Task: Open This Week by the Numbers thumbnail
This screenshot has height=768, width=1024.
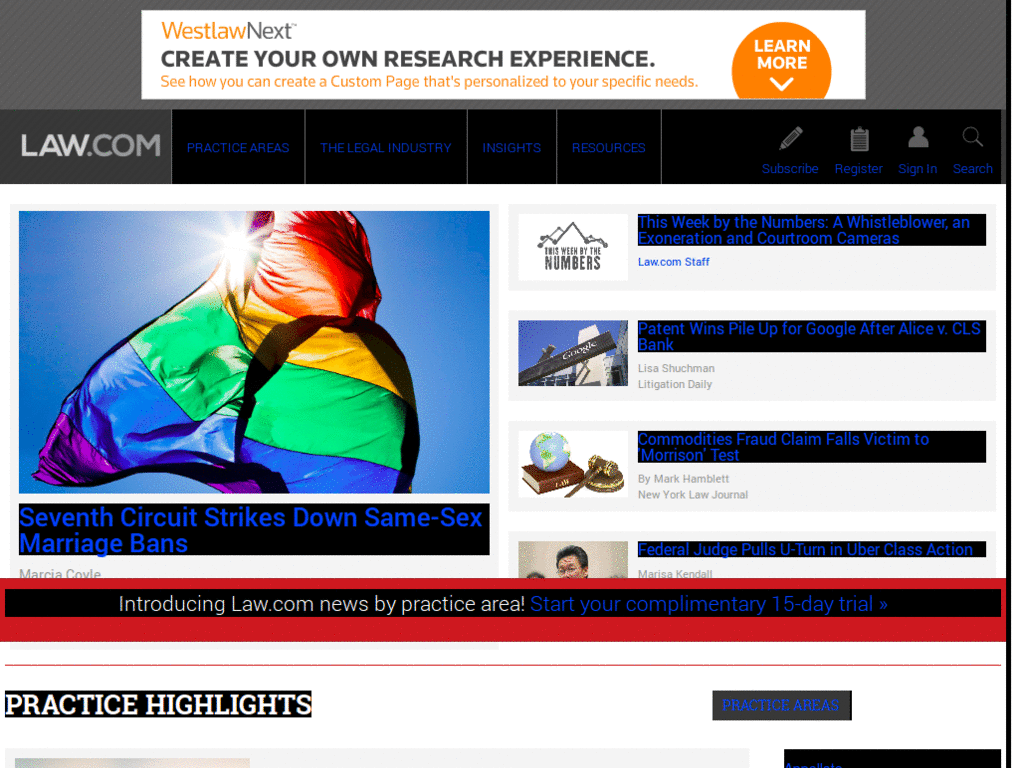Action: point(573,248)
